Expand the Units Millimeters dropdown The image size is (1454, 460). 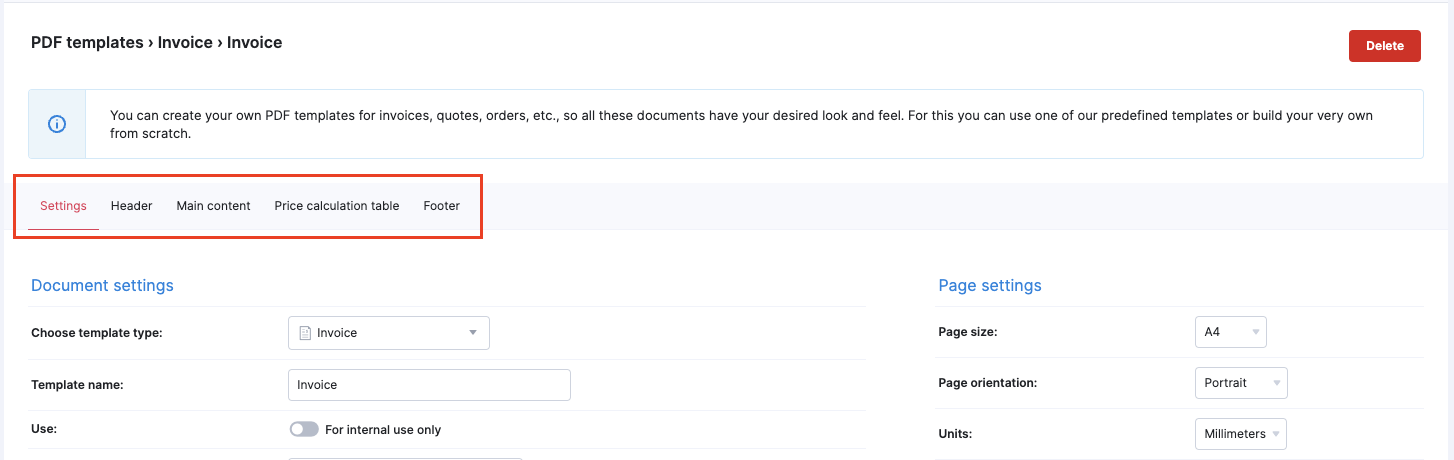tap(1240, 434)
